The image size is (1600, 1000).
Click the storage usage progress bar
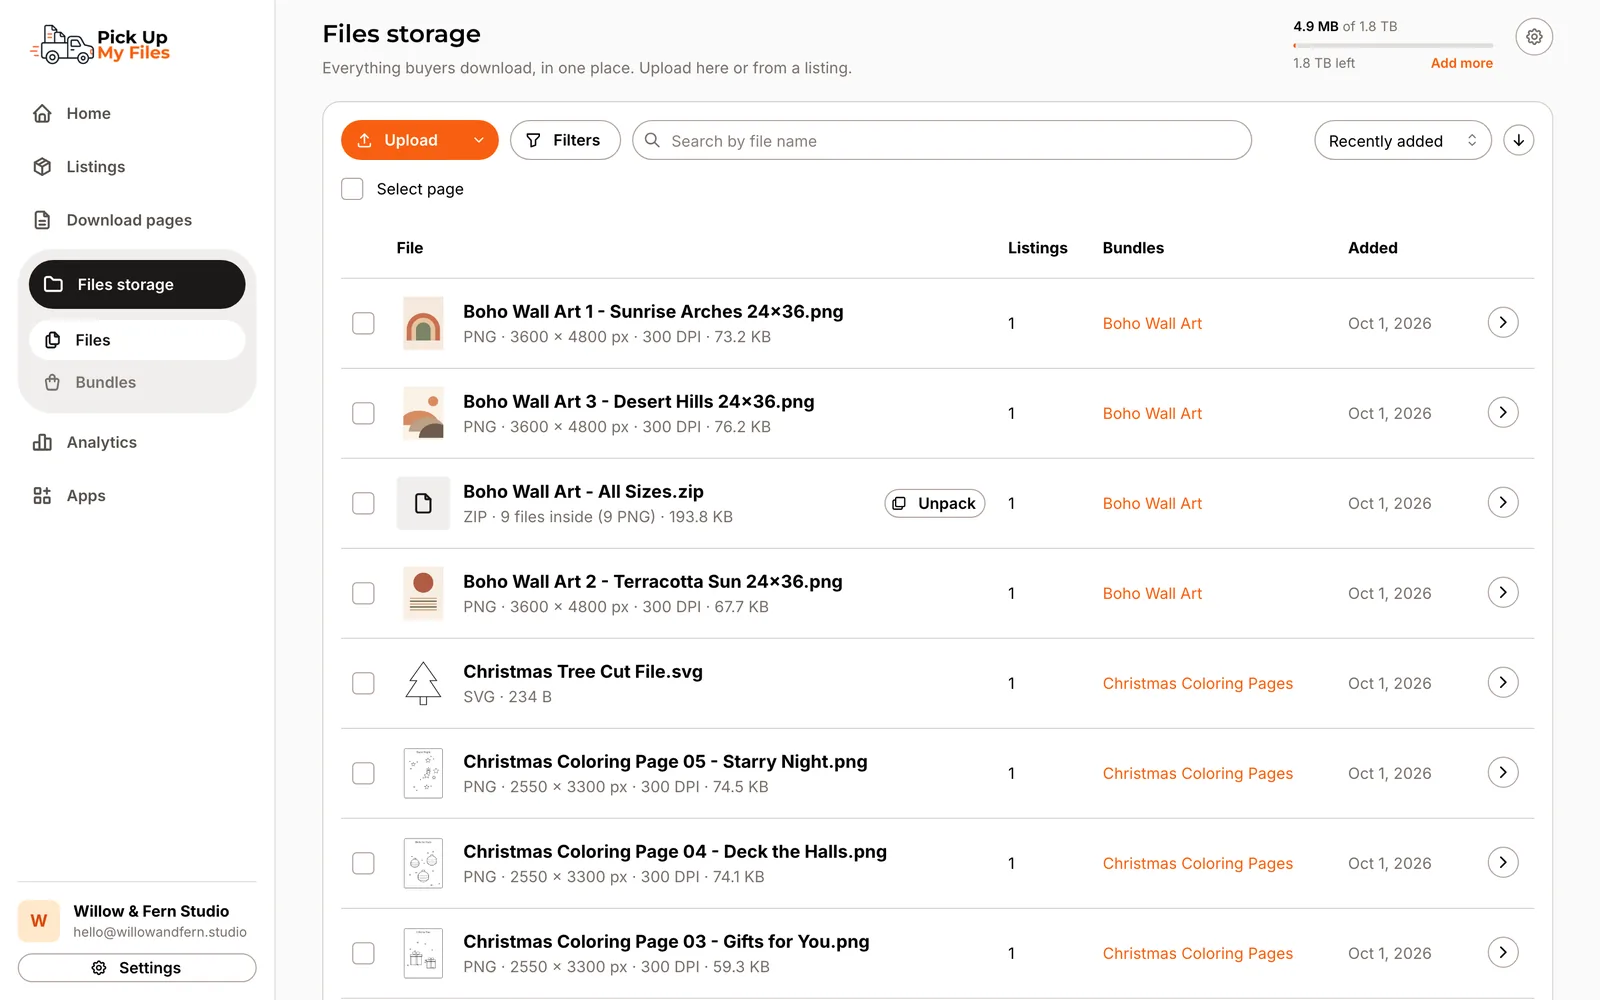tap(1392, 45)
